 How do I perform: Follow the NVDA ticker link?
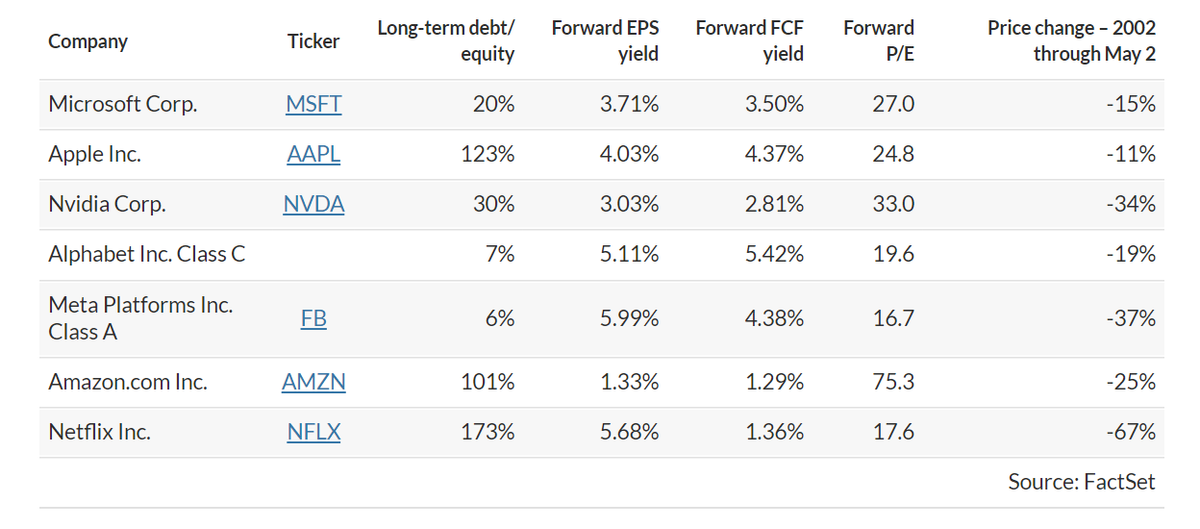[313, 205]
